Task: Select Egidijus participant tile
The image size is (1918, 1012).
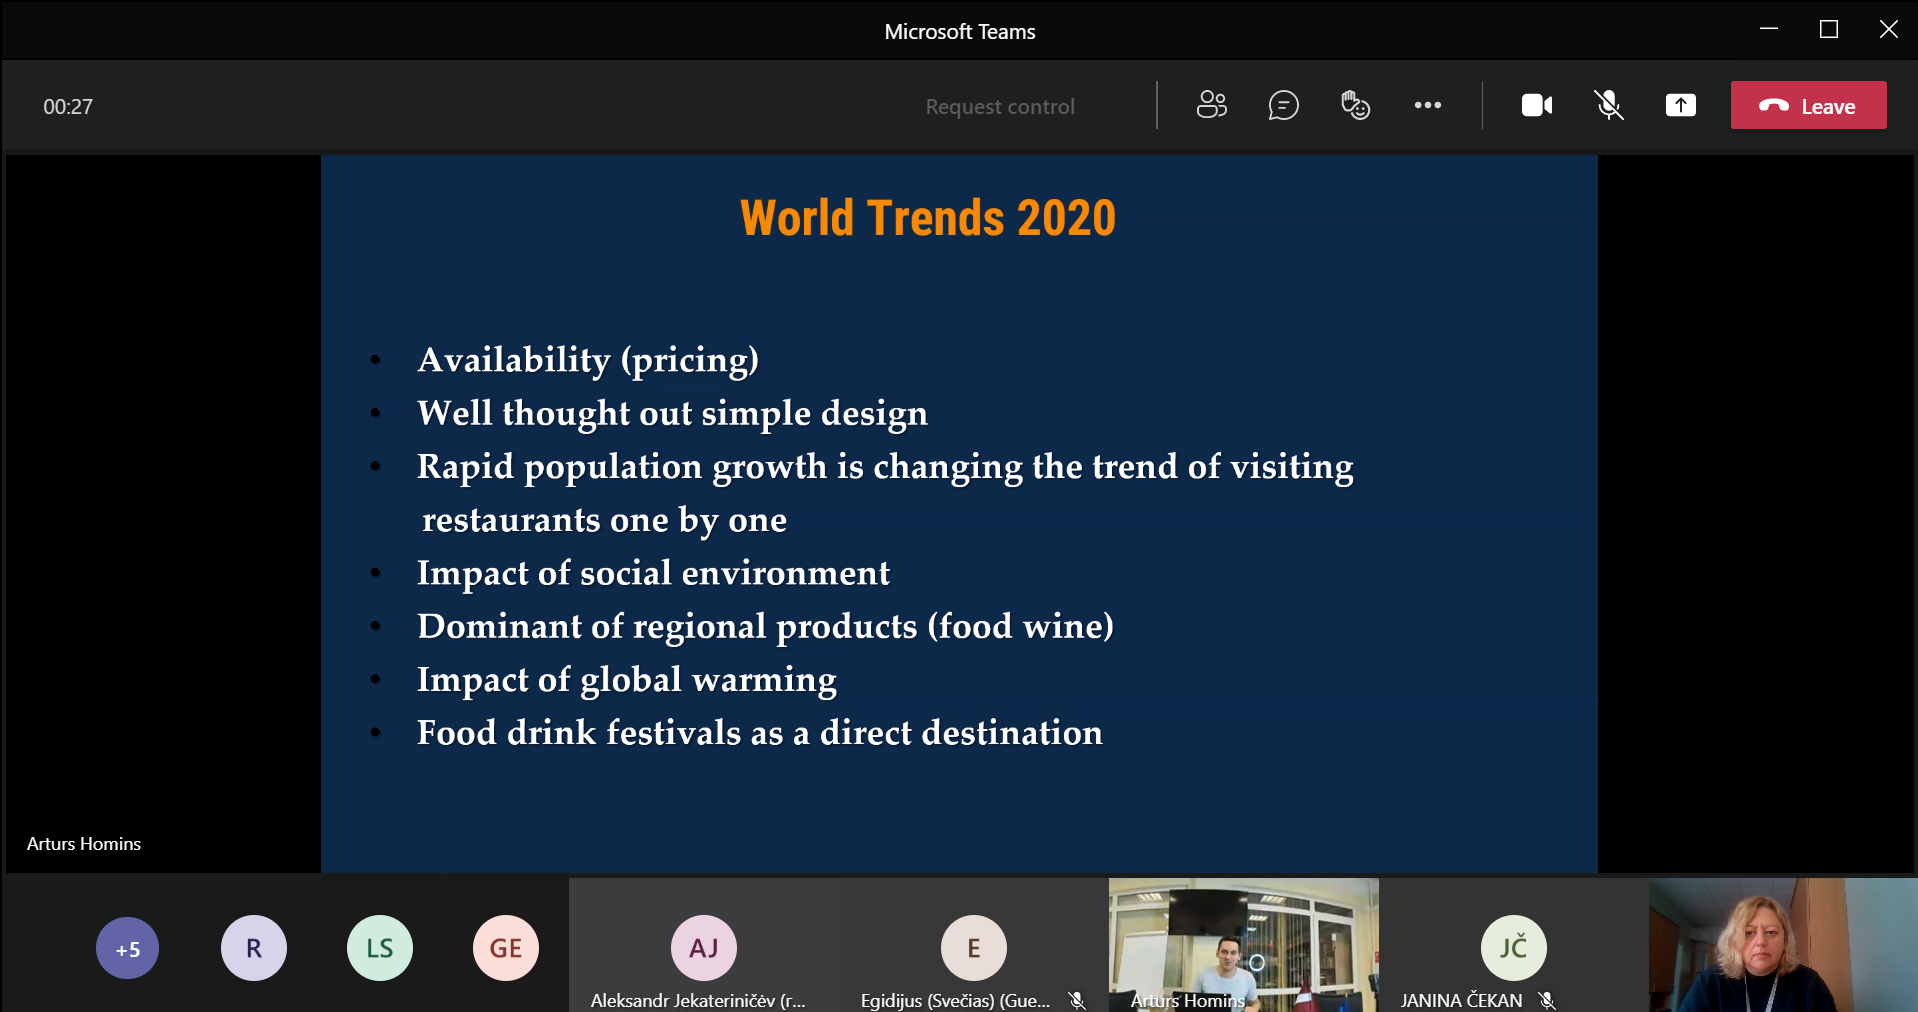Action: (x=974, y=945)
